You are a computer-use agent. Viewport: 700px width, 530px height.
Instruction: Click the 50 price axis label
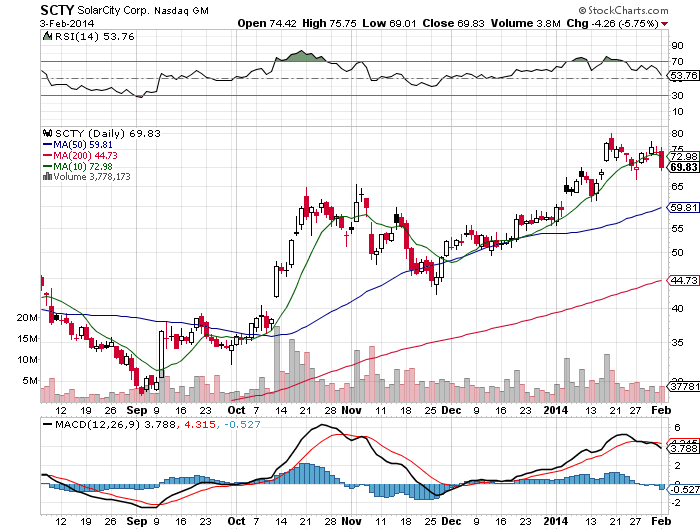677,253
